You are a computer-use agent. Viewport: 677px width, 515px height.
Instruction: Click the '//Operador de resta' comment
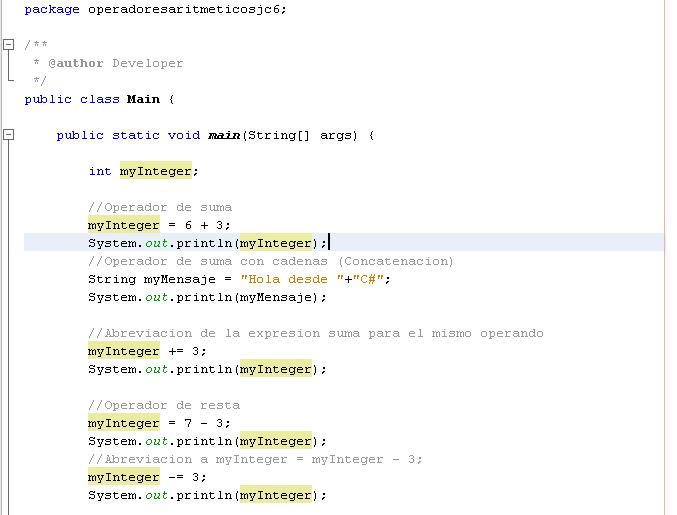[x=164, y=405]
